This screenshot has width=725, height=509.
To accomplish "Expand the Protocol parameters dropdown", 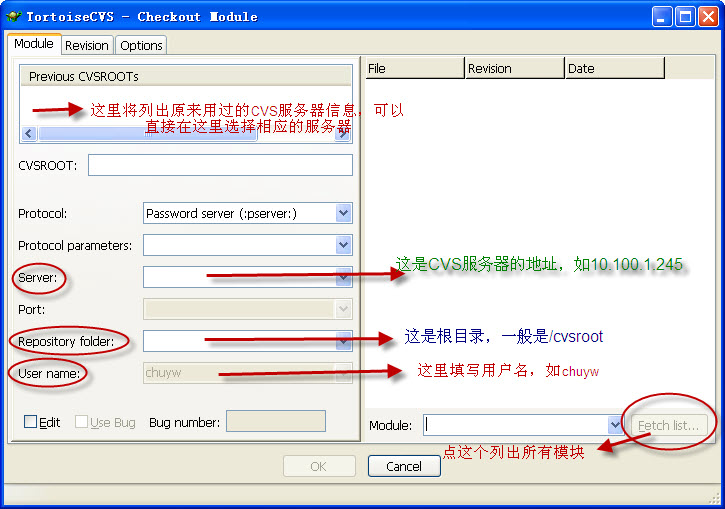I will [343, 245].
